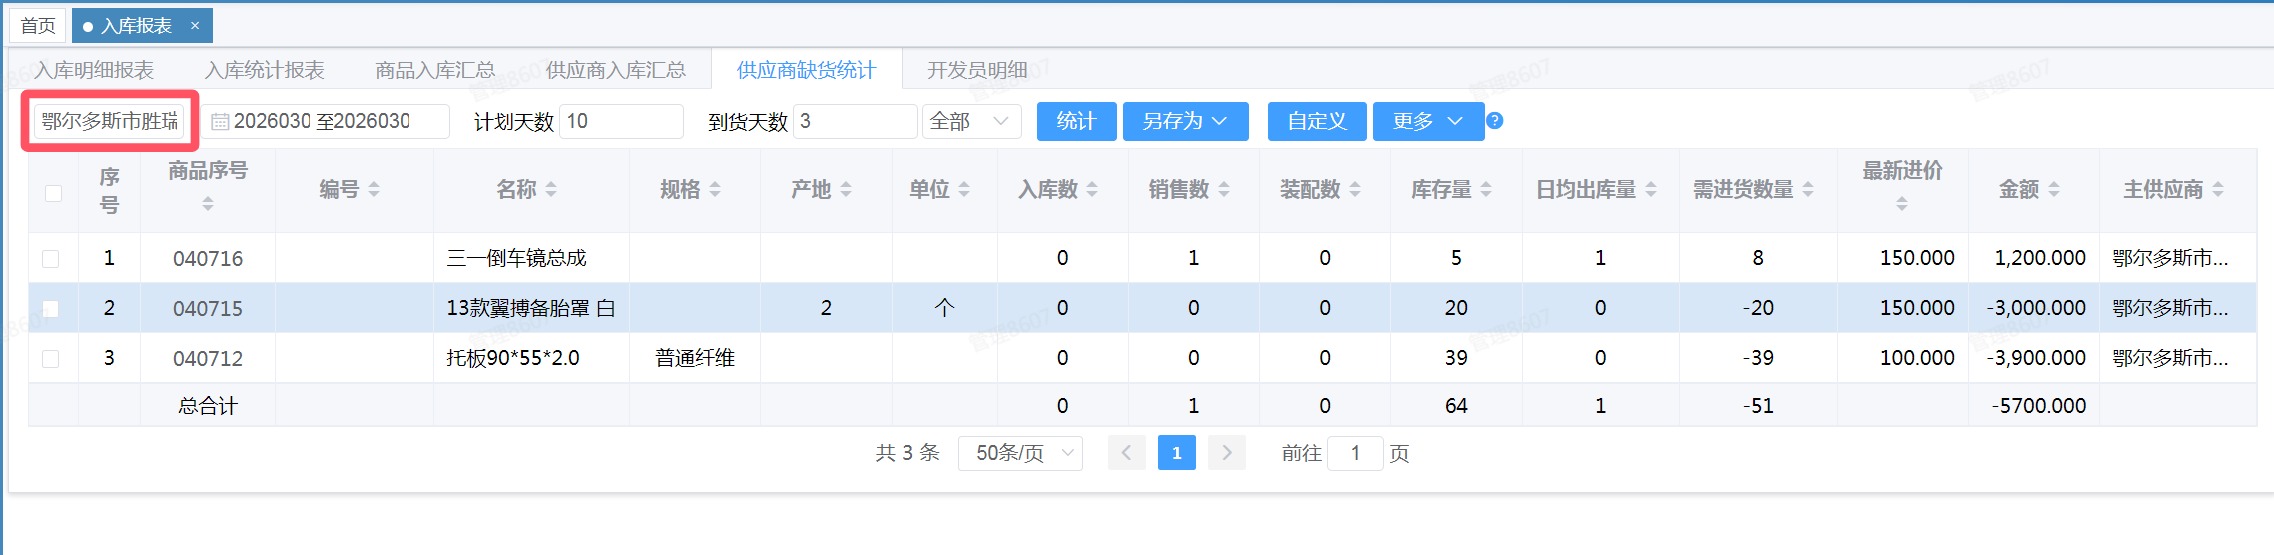2274x555 pixels.
Task: Click the 自定义 button
Action: [x=1317, y=121]
